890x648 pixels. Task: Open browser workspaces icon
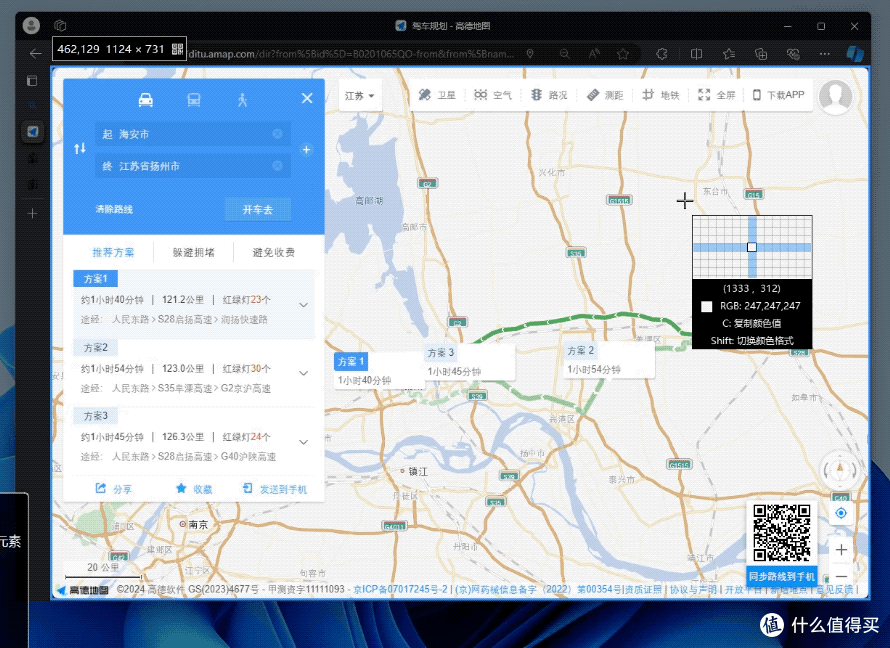[60, 26]
